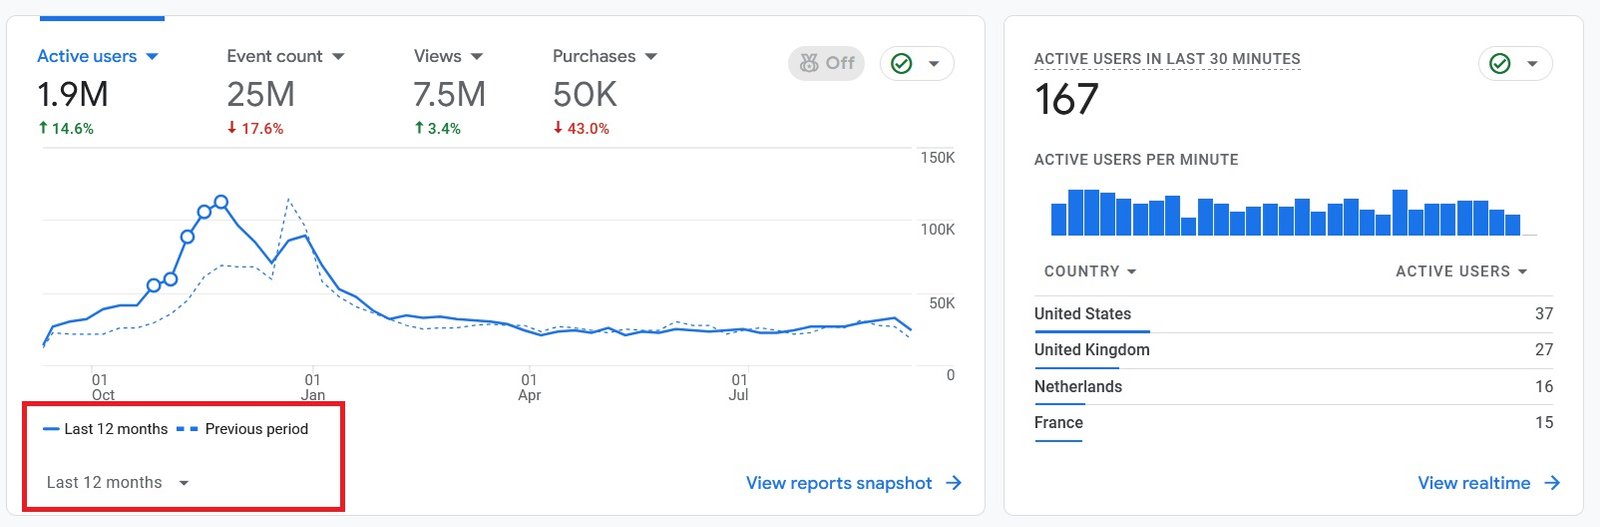Click the arrow icon beside View realtime

click(1552, 483)
